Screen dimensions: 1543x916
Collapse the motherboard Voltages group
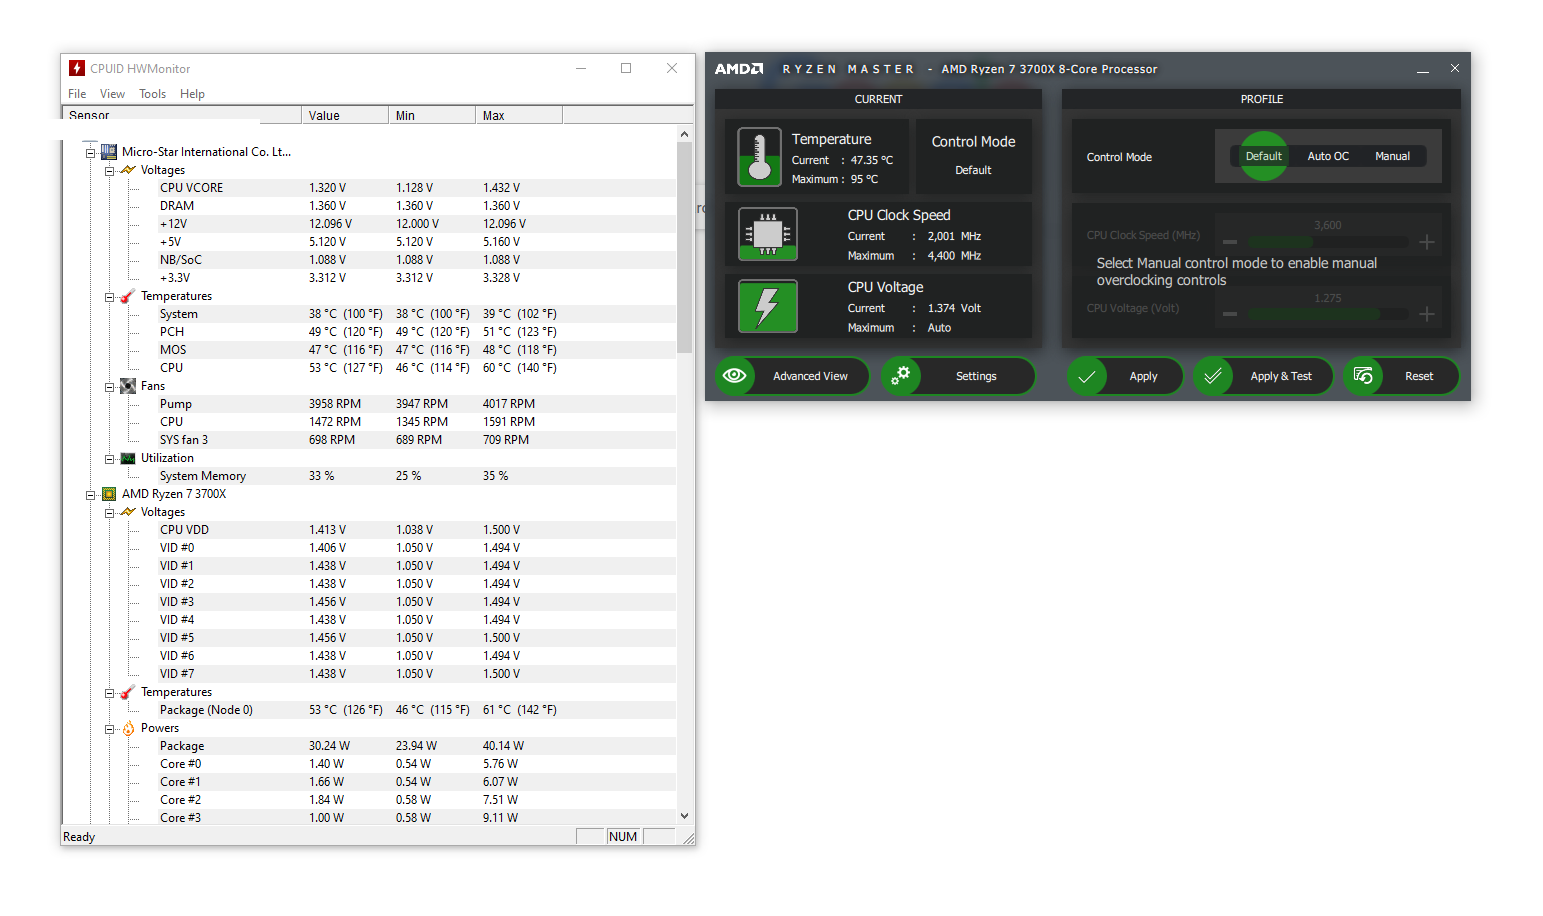tap(109, 171)
